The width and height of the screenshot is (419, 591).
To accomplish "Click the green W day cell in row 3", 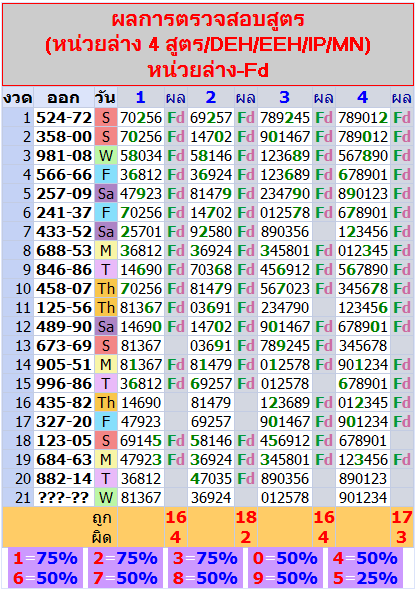I will coord(106,156).
